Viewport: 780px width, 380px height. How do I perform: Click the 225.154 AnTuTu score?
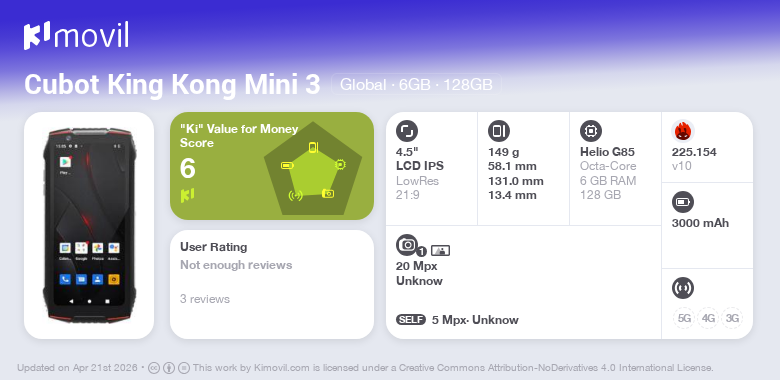coord(694,152)
